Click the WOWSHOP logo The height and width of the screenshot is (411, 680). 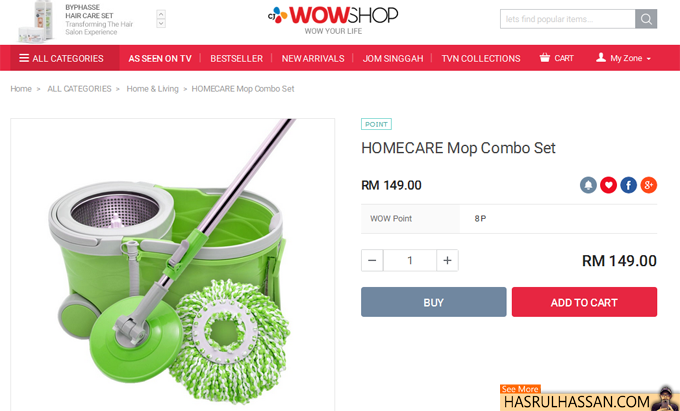click(333, 19)
